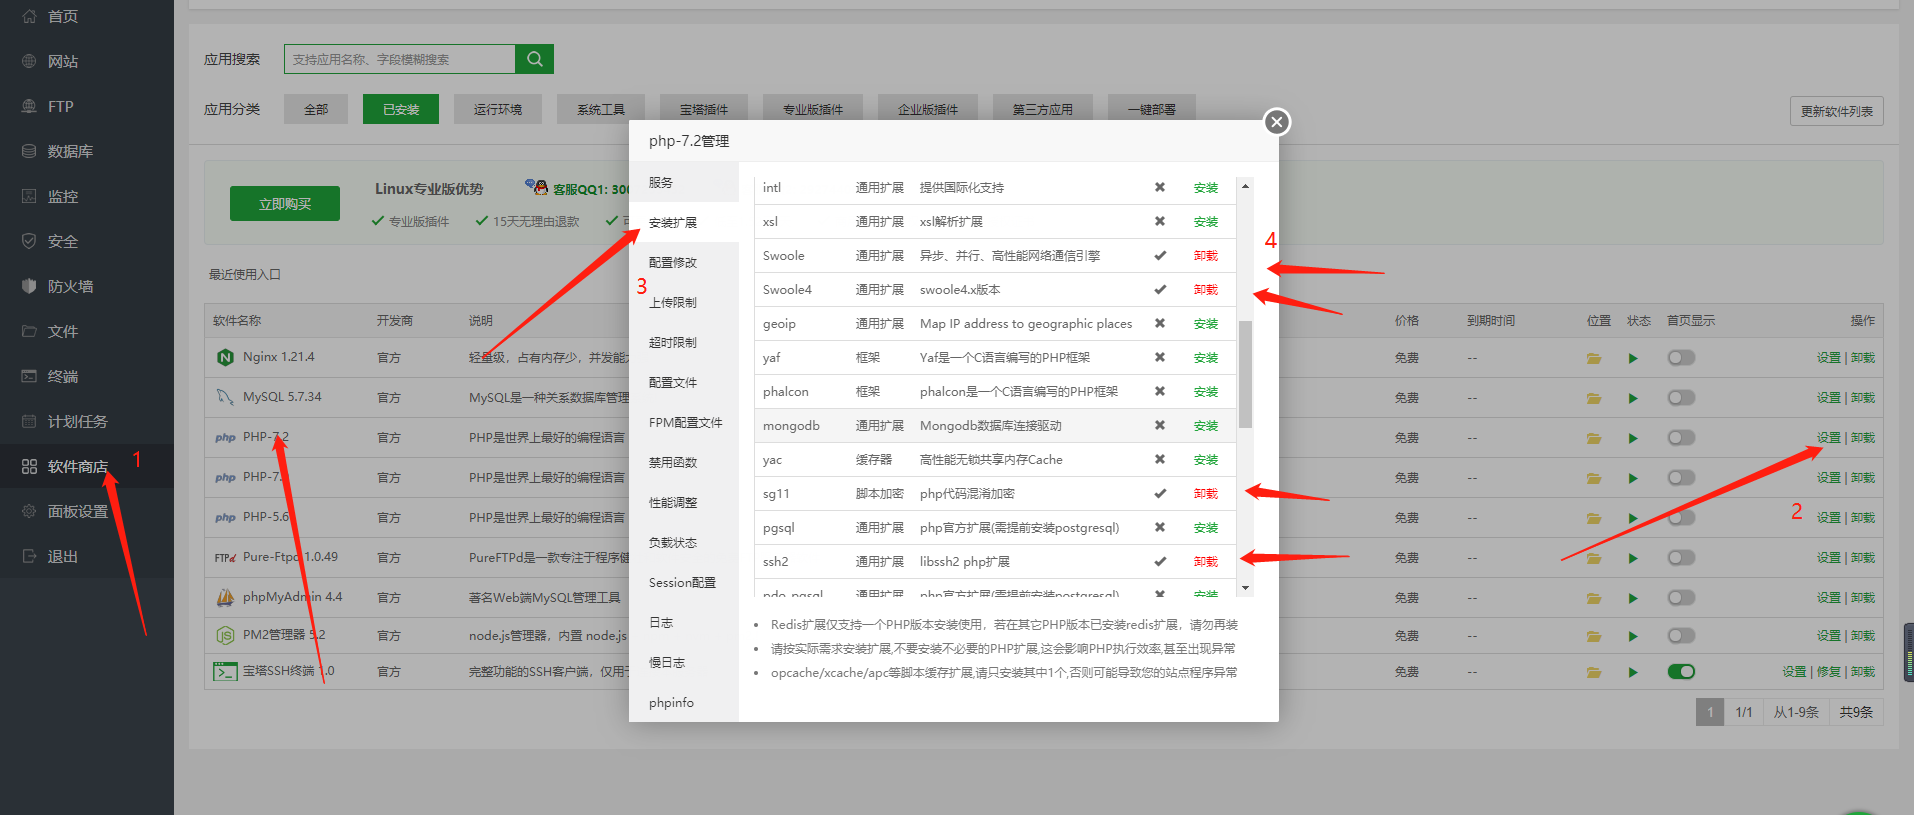The width and height of the screenshot is (1914, 815).
Task: Toggle homepage display for Nginx
Action: 1681,357
